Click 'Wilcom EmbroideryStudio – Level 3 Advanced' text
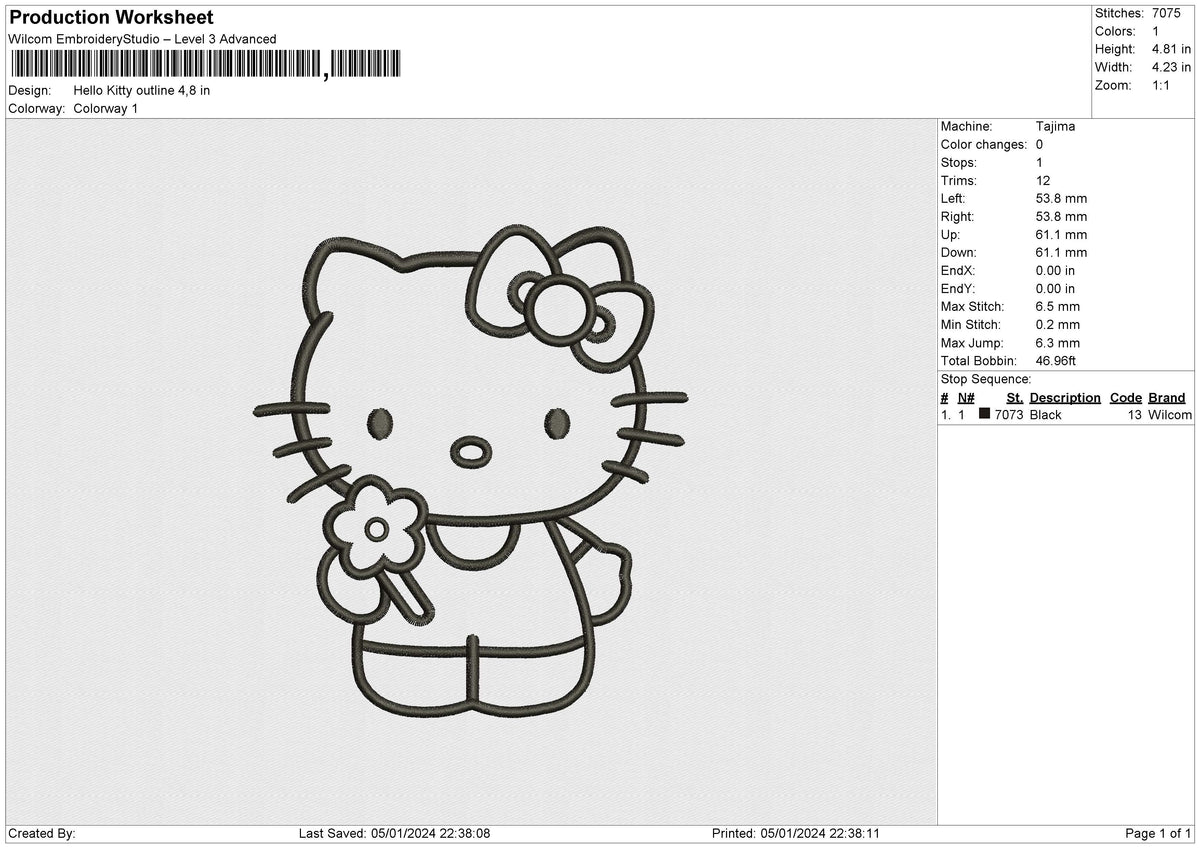Image resolution: width=1200 pixels, height=848 pixels. click(142, 39)
